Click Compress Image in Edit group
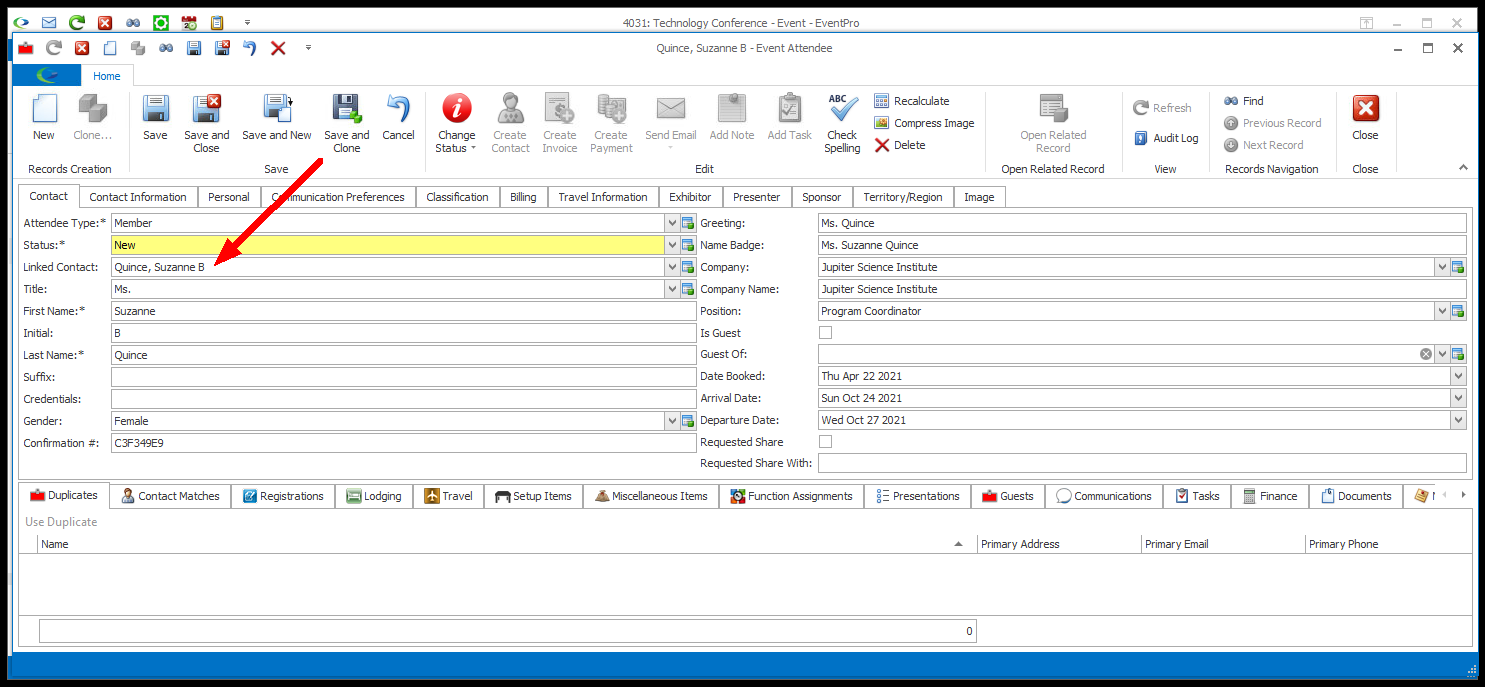The image size is (1485, 687). [924, 123]
